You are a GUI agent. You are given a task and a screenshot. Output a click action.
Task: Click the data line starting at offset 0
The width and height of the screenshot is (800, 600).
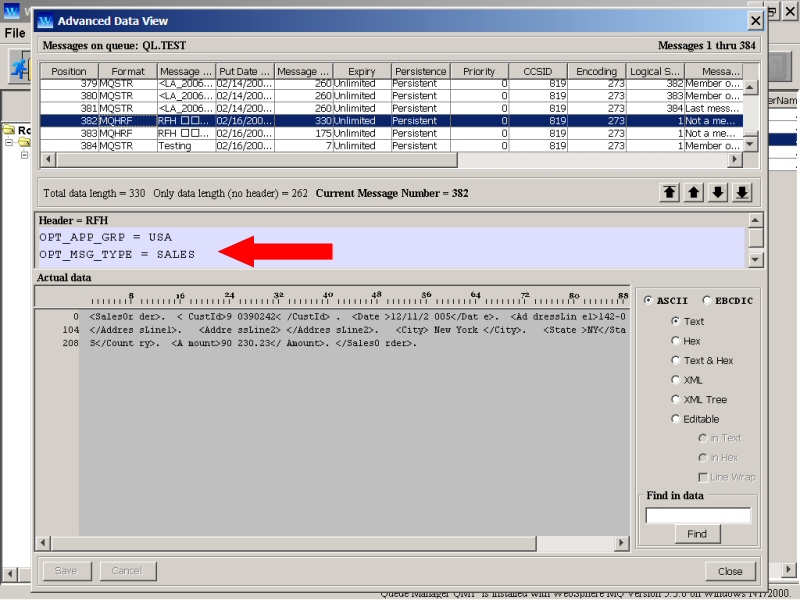[357, 316]
